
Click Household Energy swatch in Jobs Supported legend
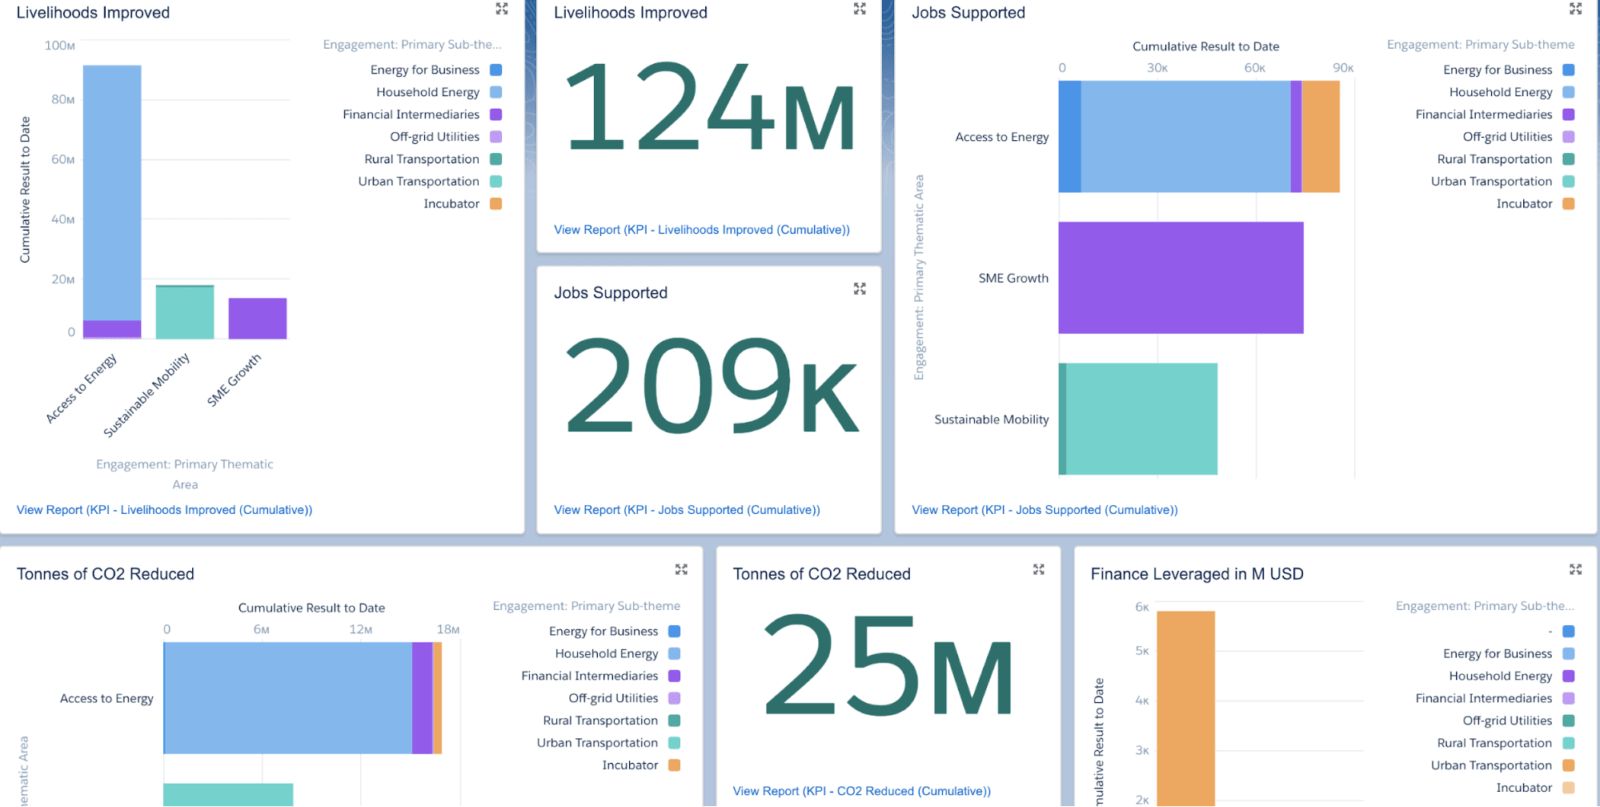[1568, 92]
